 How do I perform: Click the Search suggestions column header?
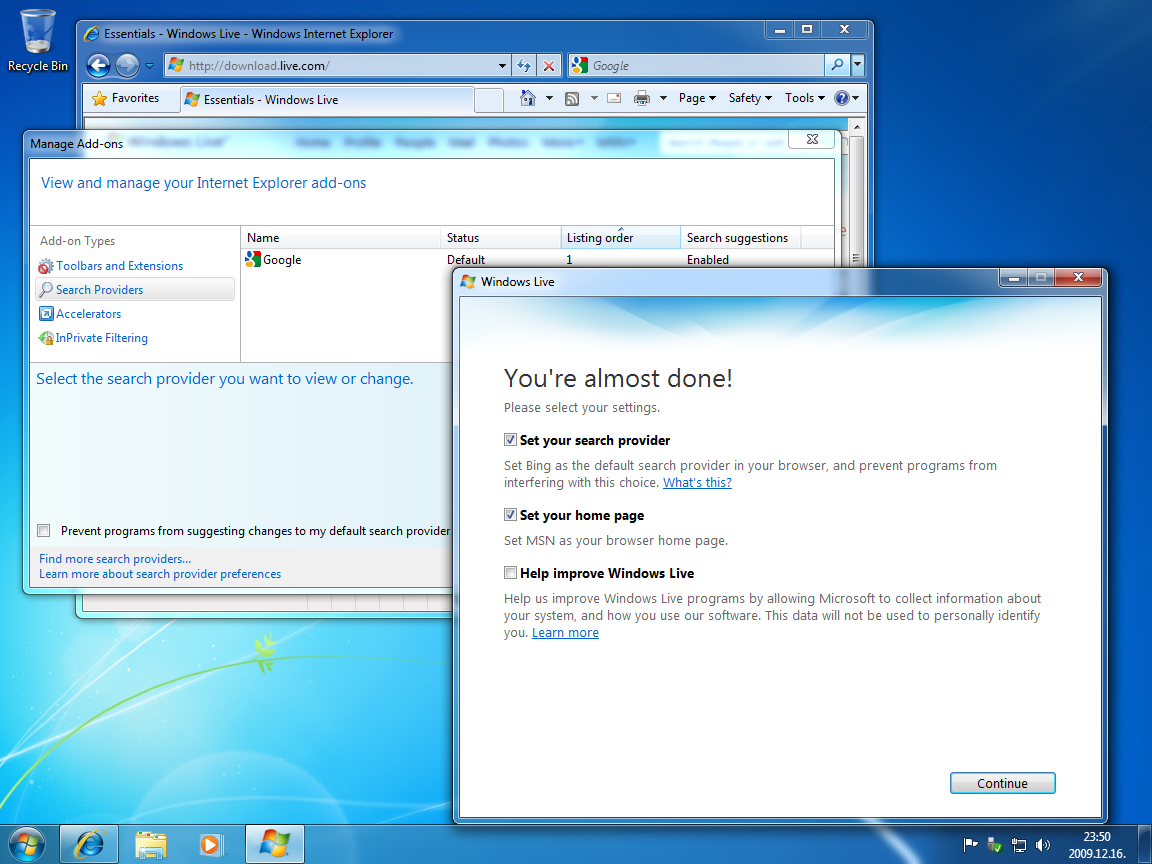coord(741,238)
